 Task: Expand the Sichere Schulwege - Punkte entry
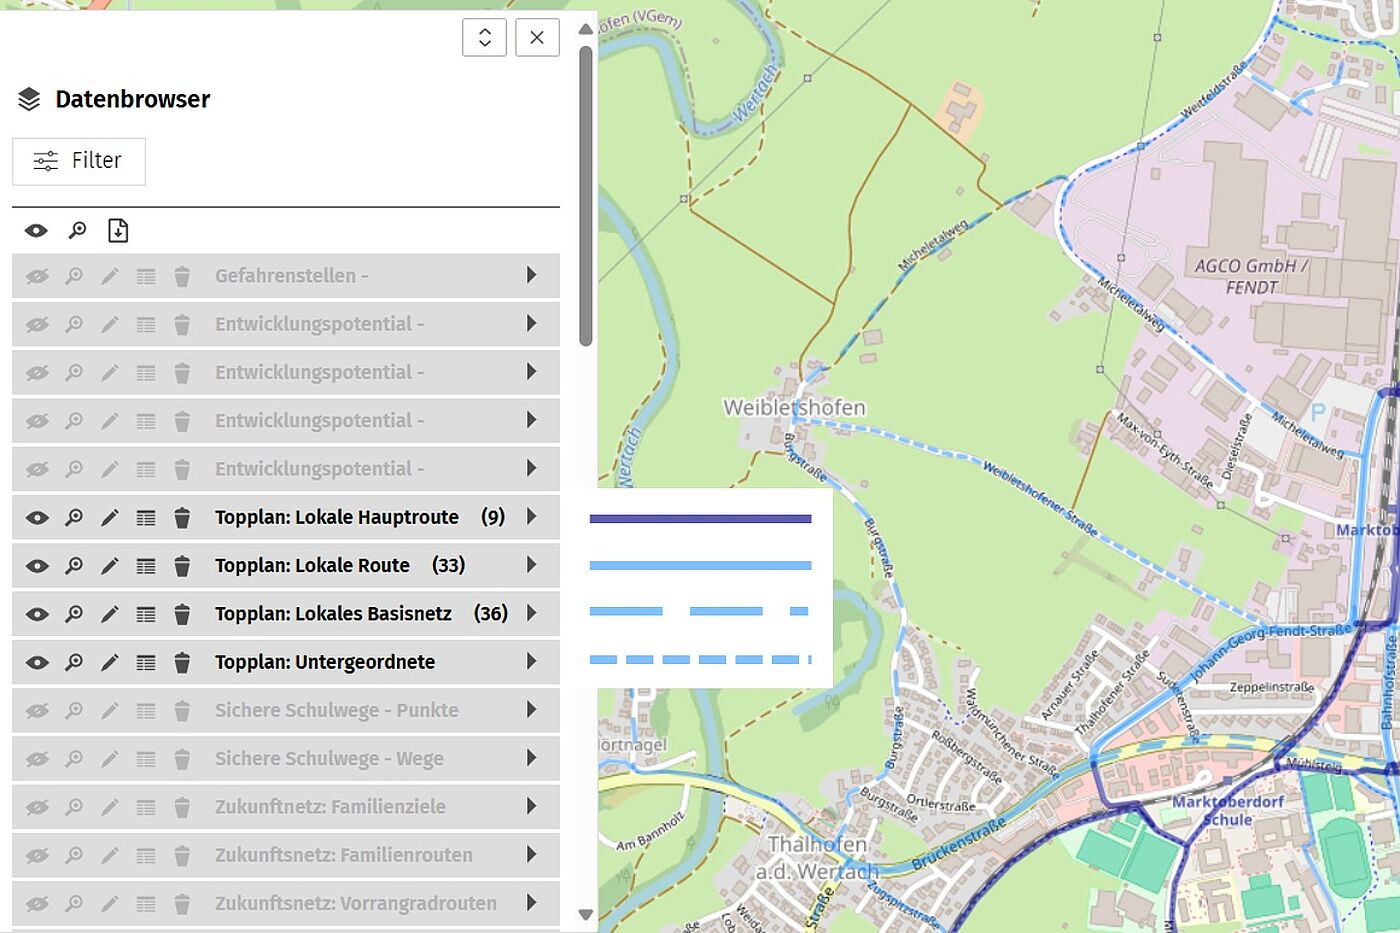coord(532,710)
